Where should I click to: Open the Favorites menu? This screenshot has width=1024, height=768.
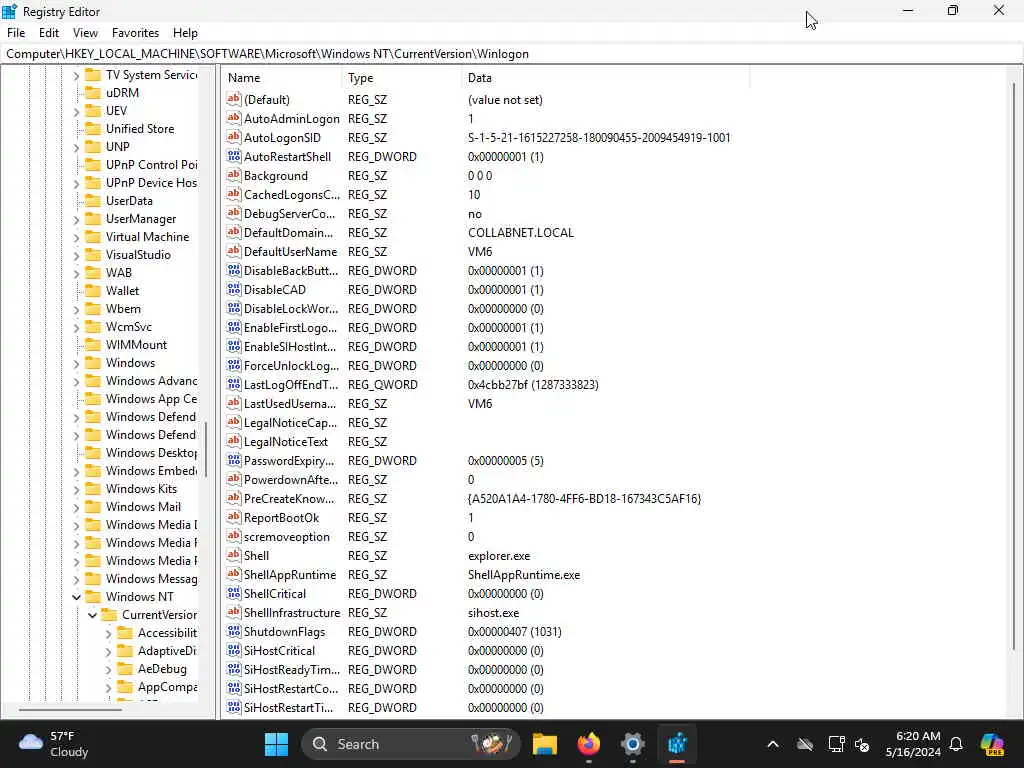click(135, 33)
